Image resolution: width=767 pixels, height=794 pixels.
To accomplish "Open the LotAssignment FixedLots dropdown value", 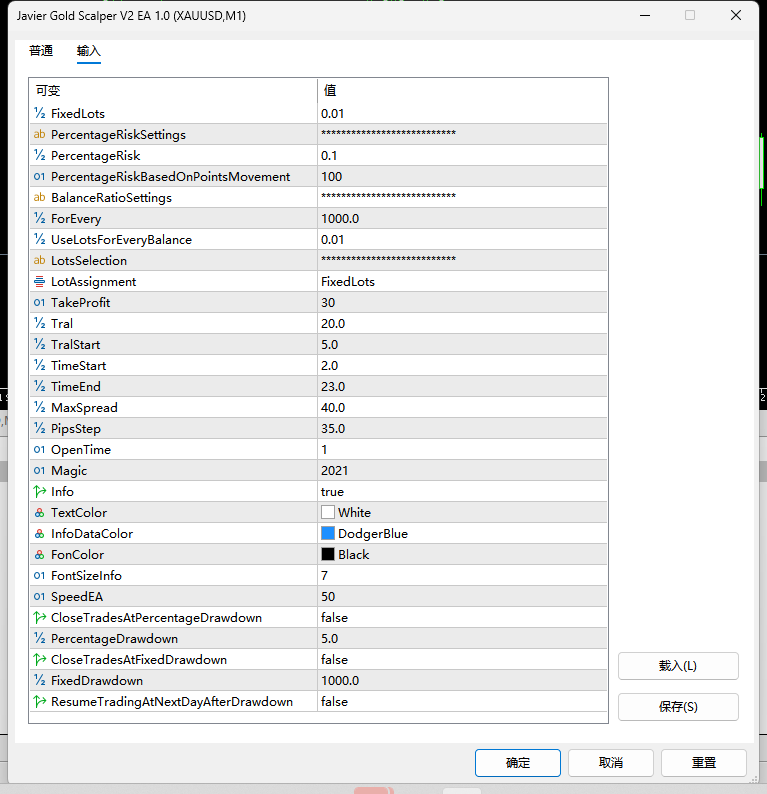I will coord(462,282).
